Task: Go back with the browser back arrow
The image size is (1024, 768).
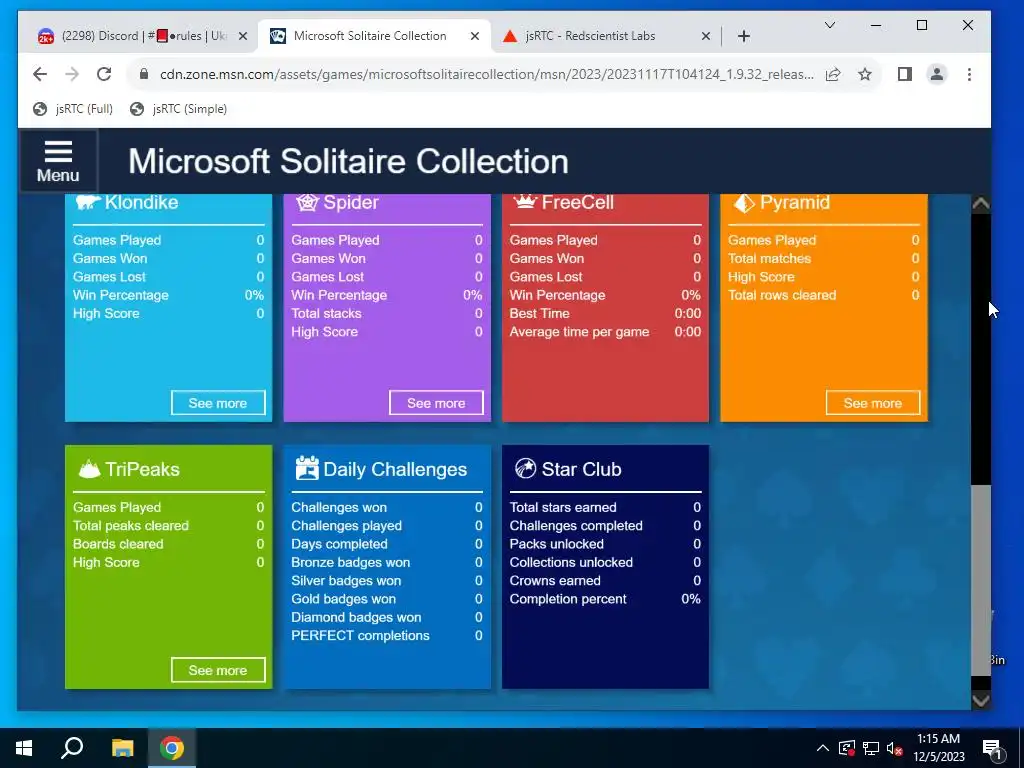Action: tap(40, 74)
